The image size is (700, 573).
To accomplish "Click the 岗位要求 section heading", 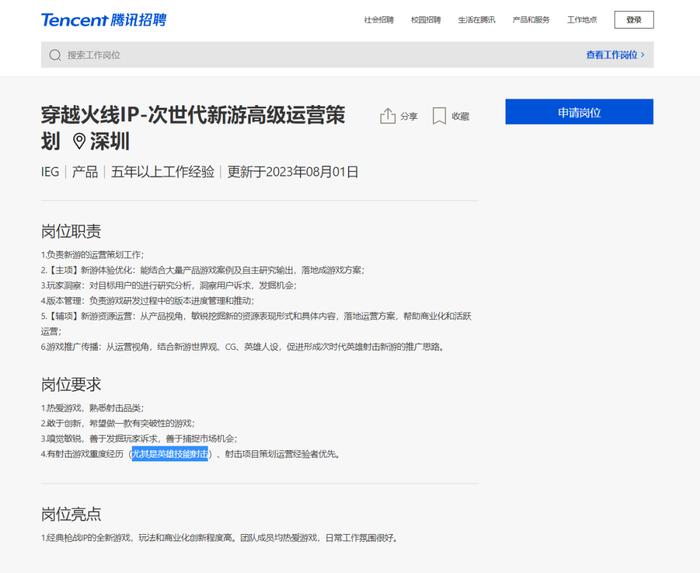I will (x=71, y=384).
